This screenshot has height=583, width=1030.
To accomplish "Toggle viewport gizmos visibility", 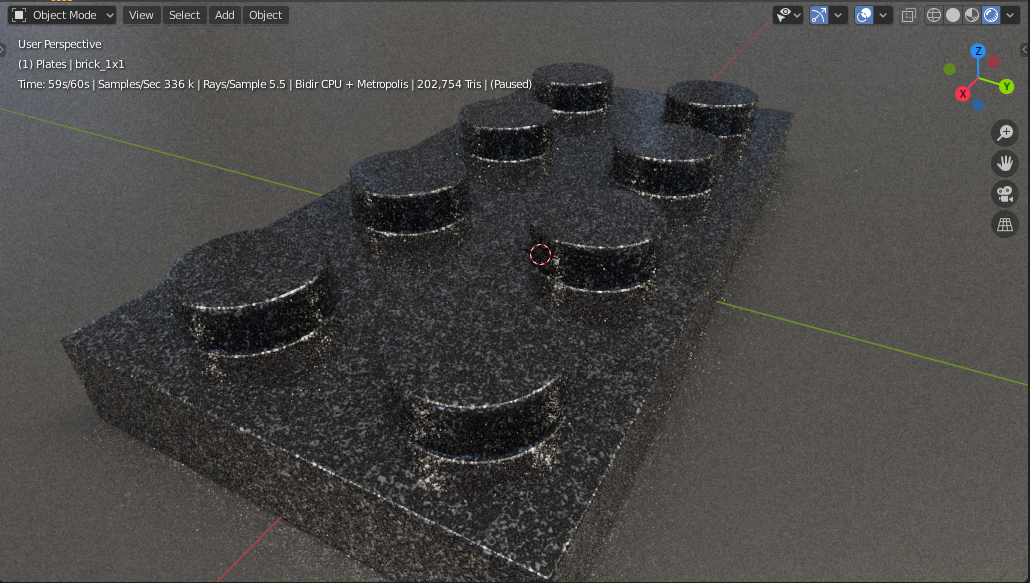I will [819, 15].
